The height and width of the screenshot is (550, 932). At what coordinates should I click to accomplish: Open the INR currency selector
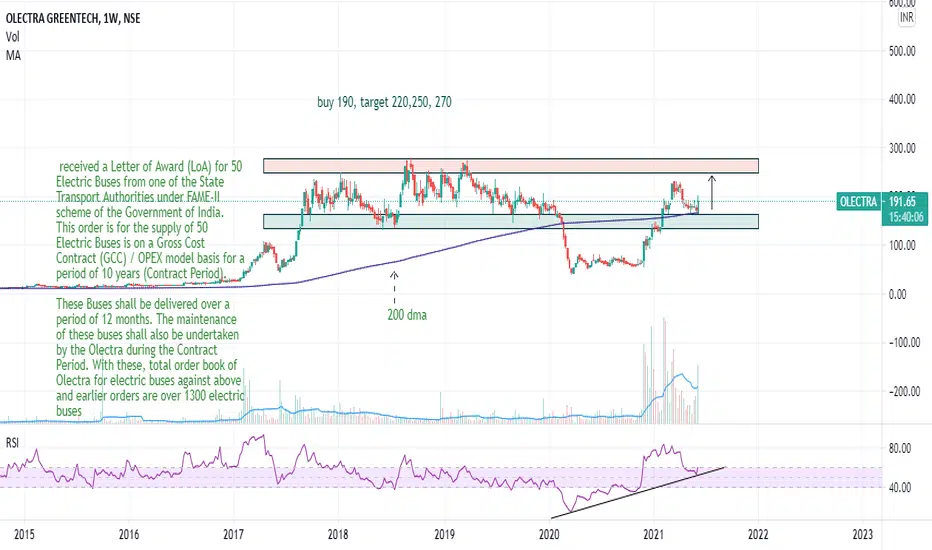(x=906, y=17)
